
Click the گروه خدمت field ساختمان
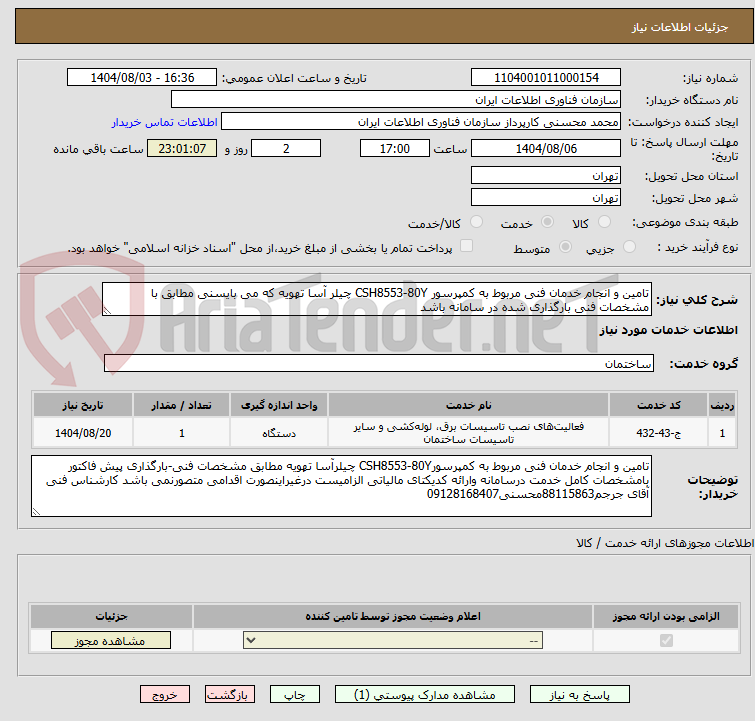point(379,364)
